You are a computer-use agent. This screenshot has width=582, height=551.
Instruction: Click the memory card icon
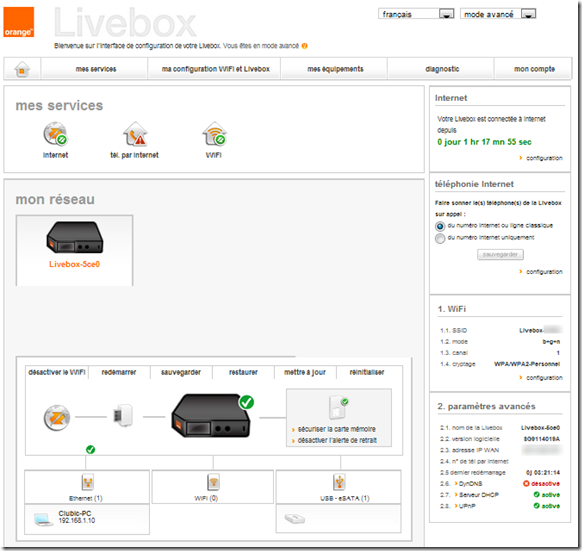338,407
